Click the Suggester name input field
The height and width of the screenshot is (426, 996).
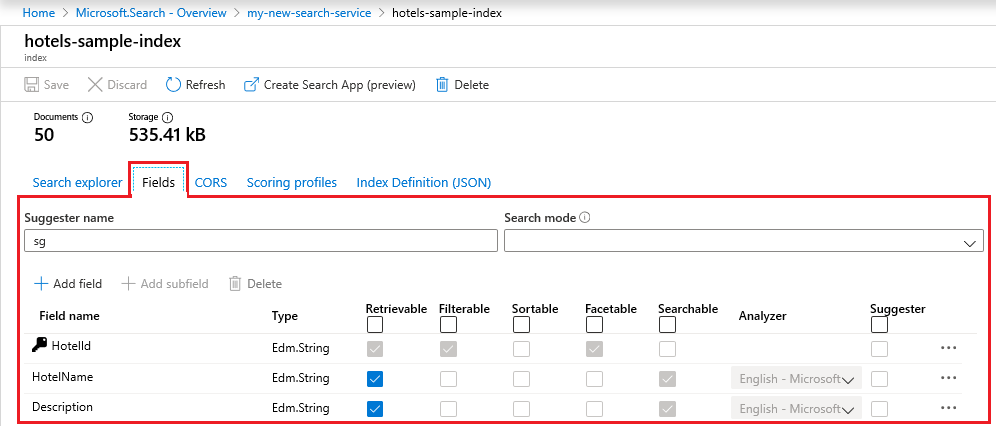261,241
